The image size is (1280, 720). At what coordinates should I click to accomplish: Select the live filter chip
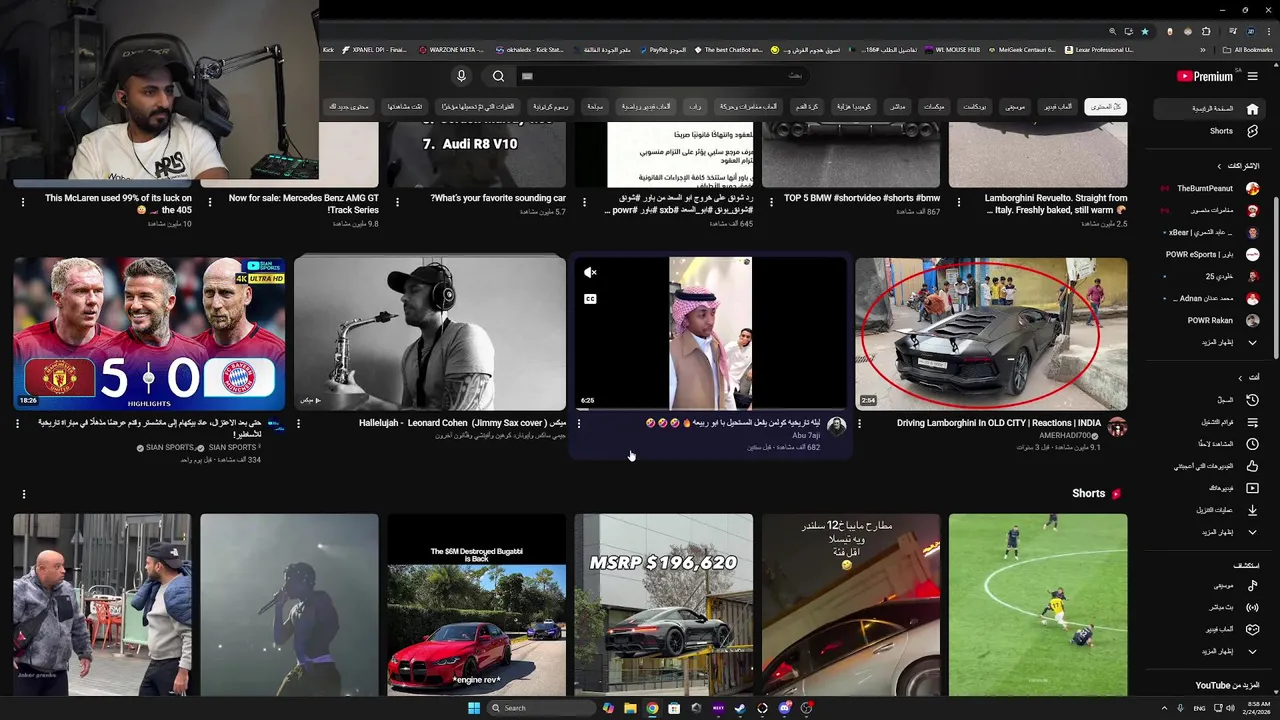coord(898,106)
